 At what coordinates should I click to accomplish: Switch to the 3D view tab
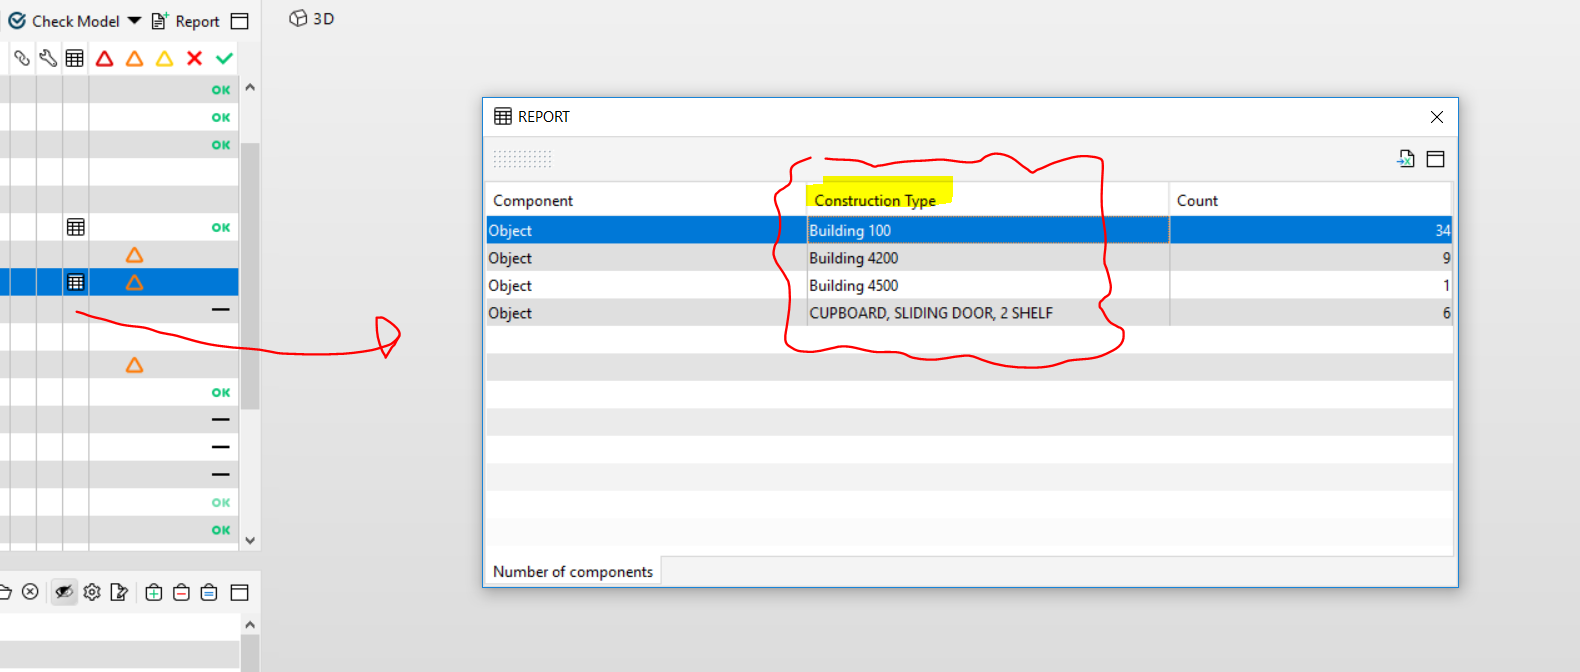[312, 19]
